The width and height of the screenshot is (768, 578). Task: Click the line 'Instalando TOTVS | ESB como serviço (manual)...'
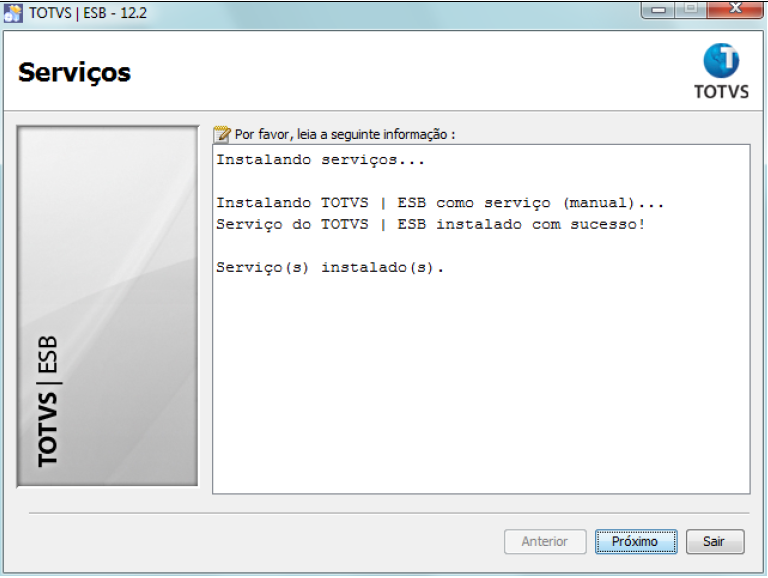point(440,203)
